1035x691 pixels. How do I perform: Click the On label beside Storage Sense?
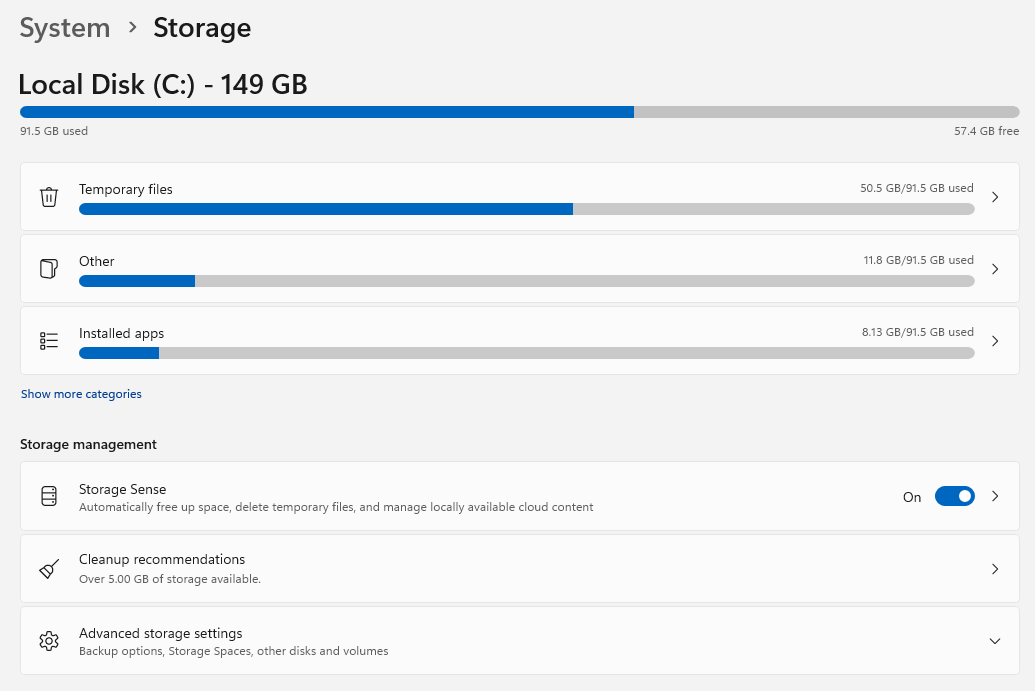[911, 496]
